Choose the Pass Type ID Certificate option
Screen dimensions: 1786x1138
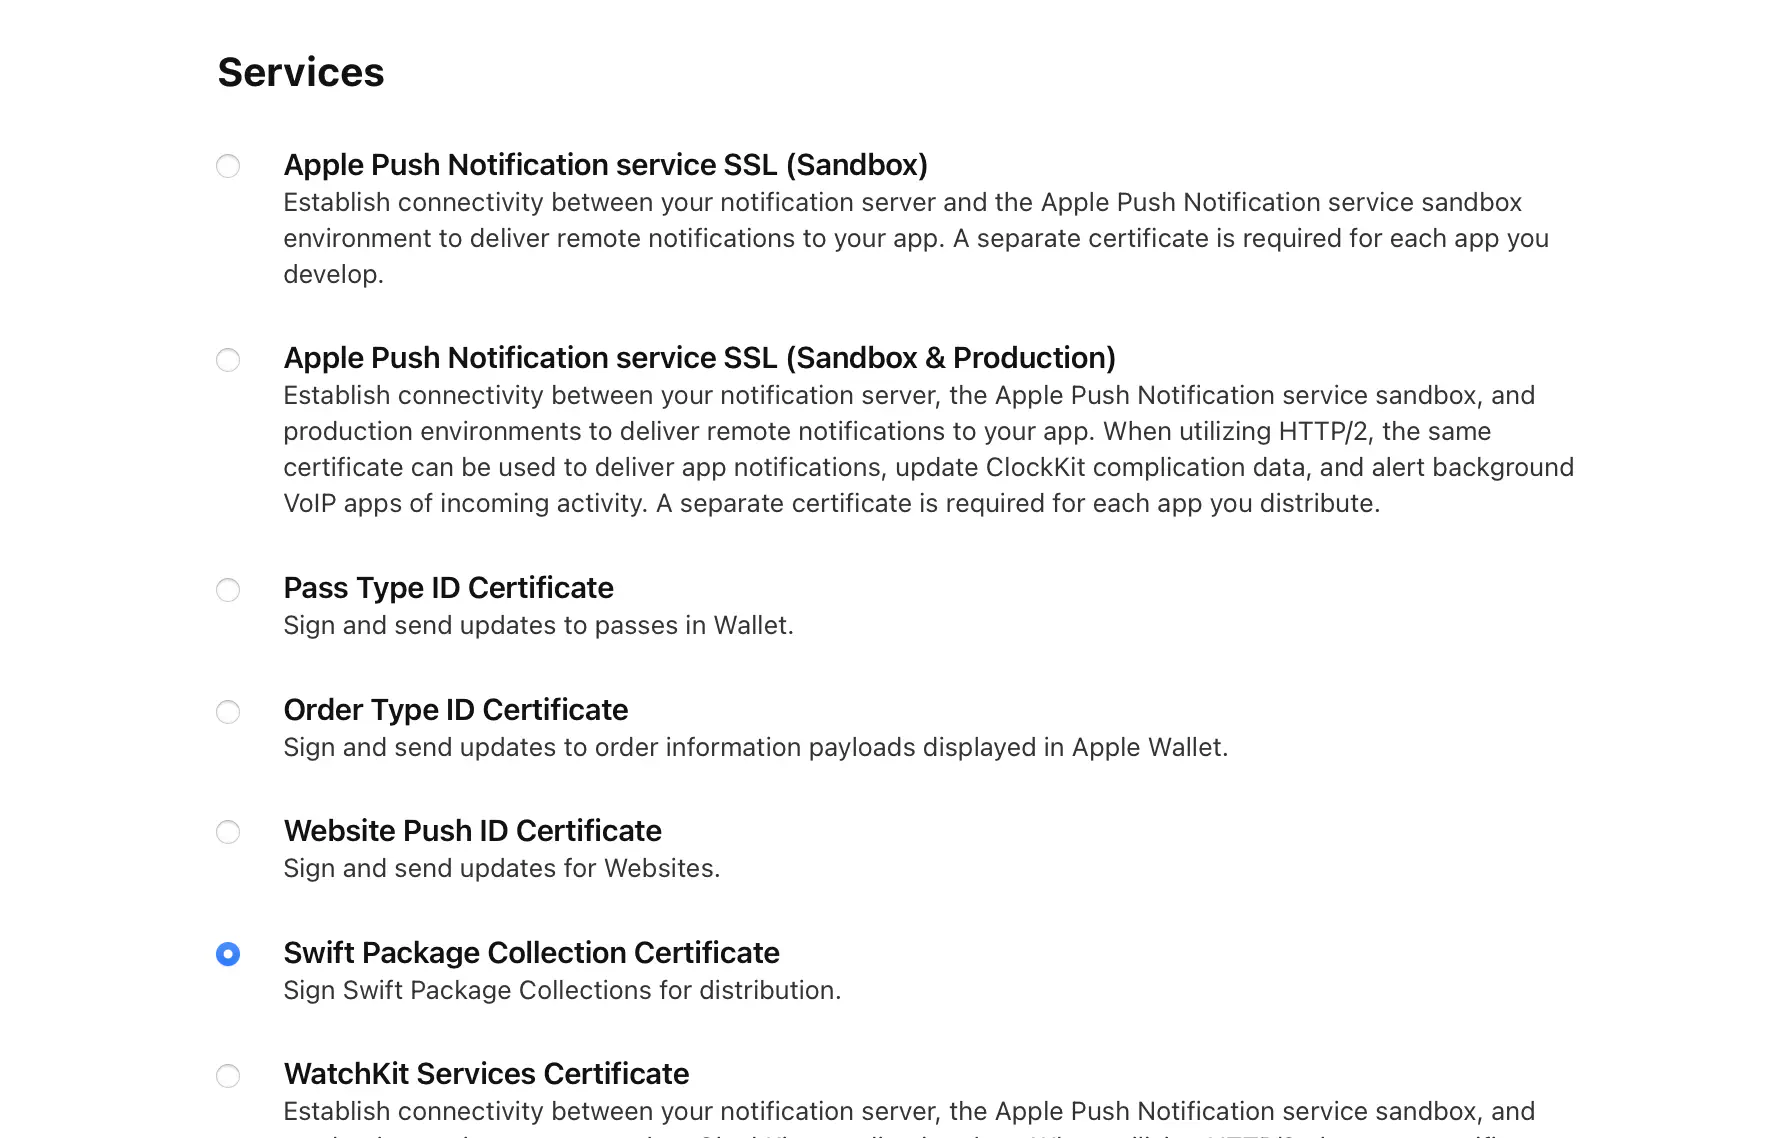point(228,590)
